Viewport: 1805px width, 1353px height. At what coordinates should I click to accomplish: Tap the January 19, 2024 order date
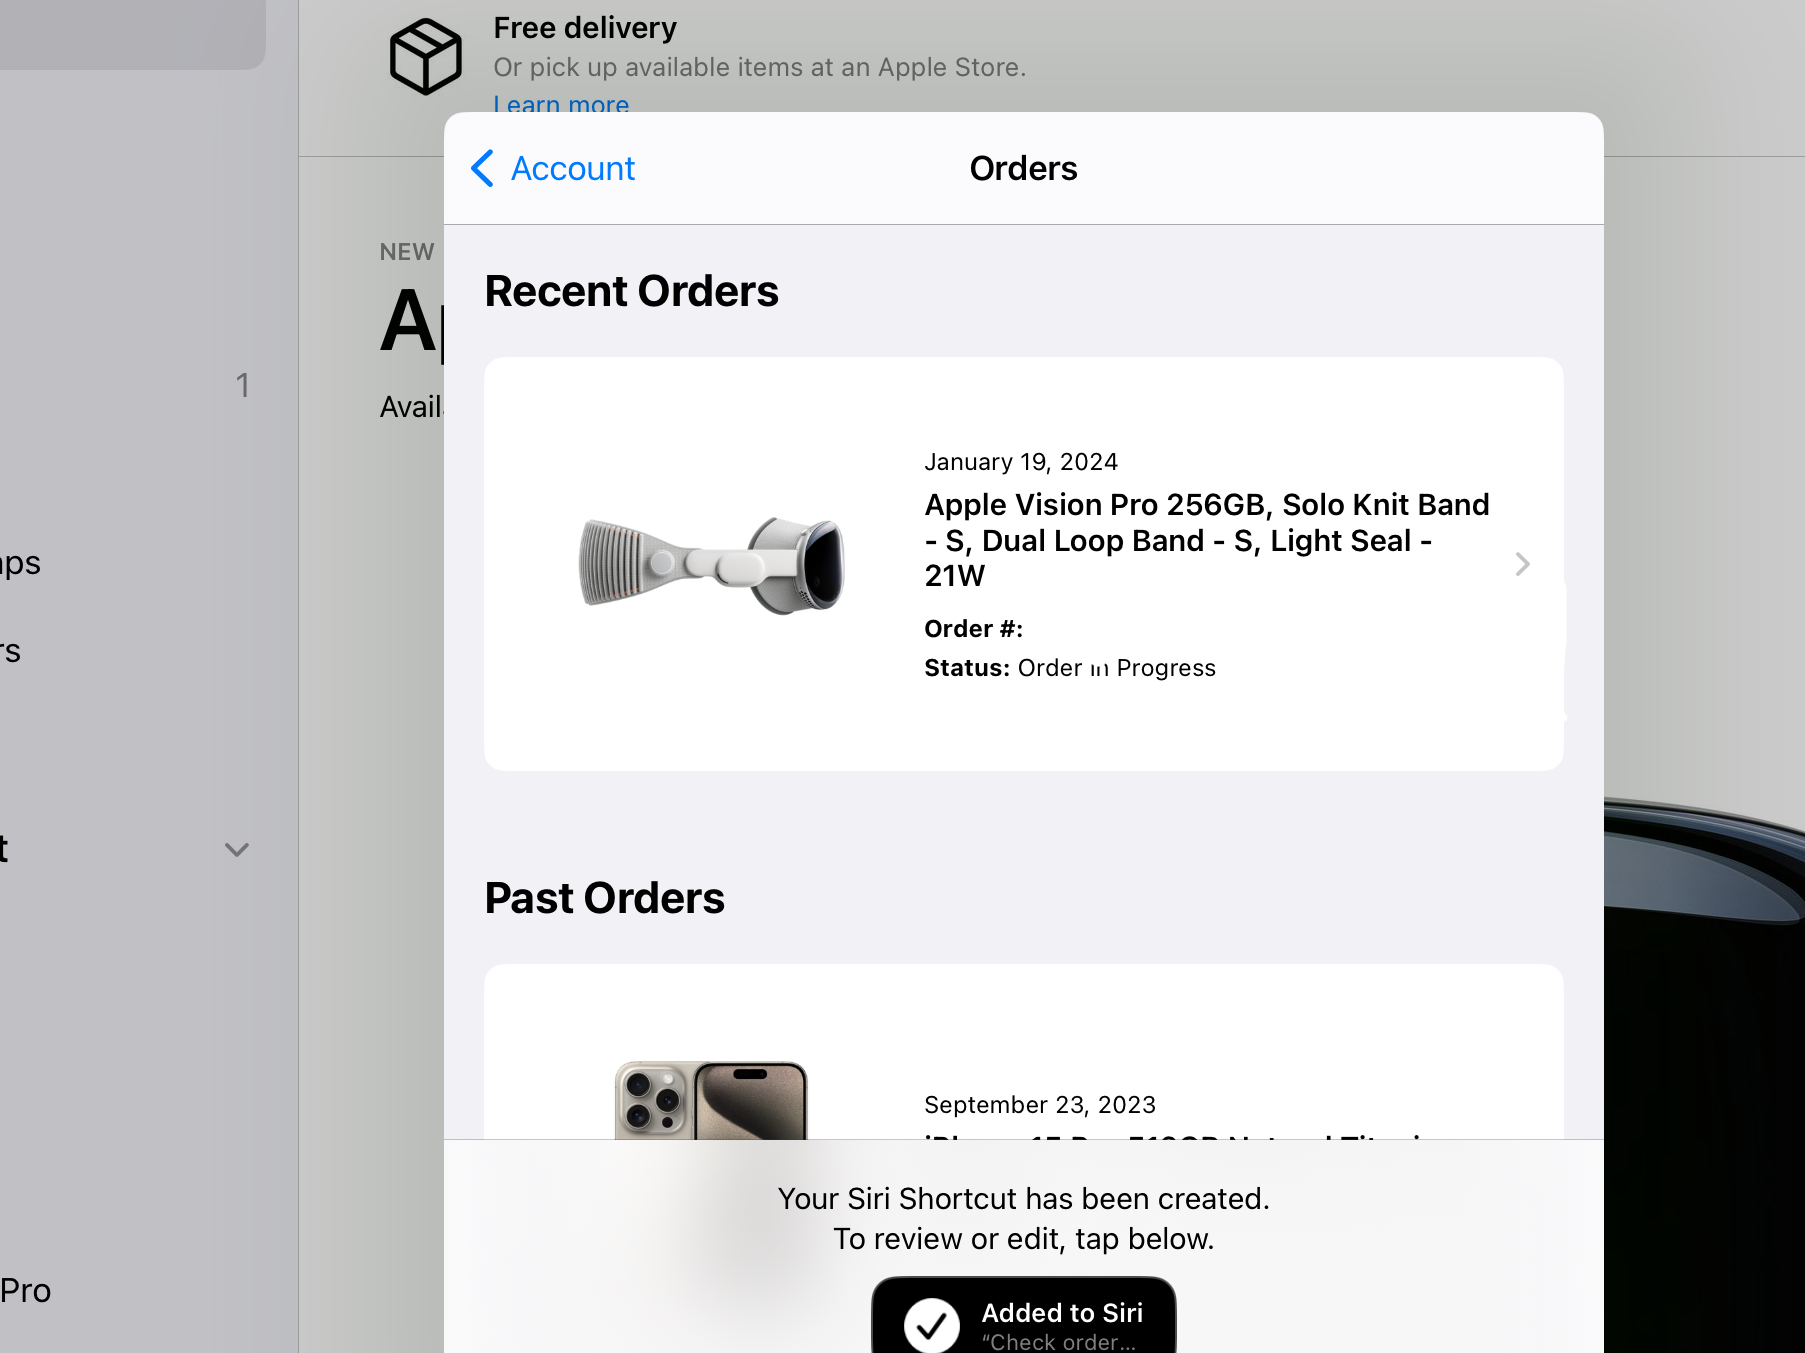click(1021, 462)
